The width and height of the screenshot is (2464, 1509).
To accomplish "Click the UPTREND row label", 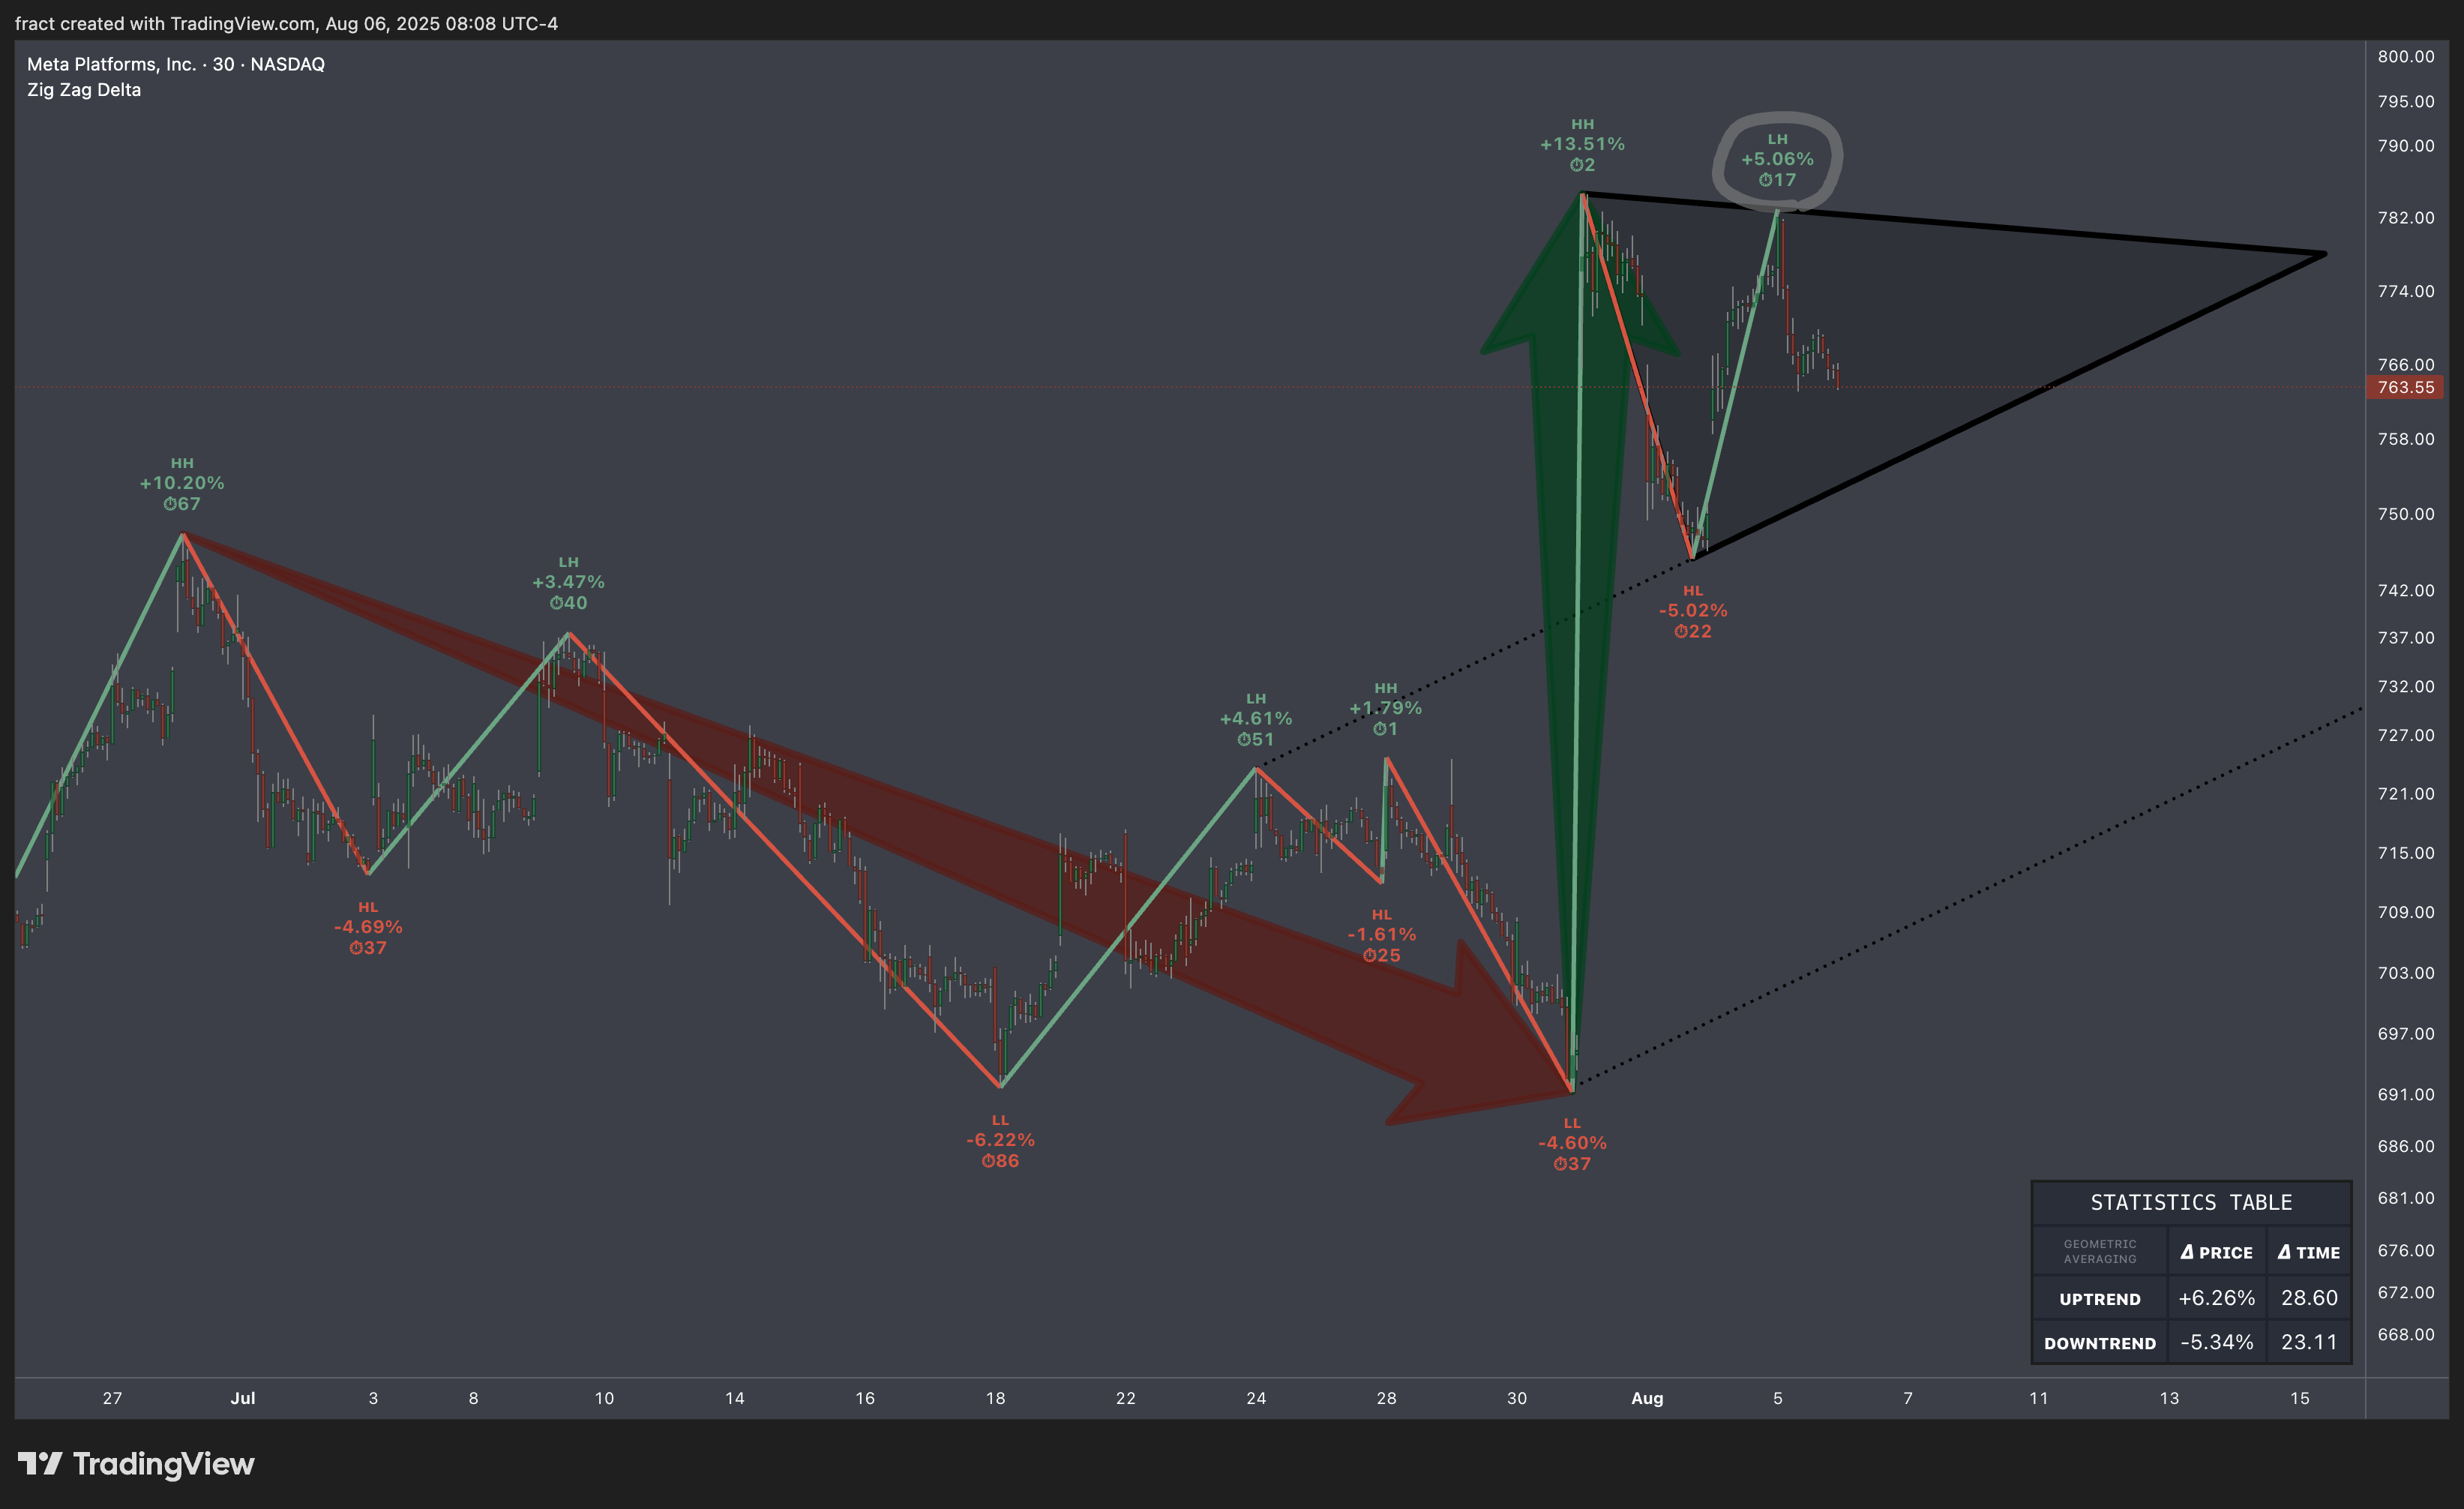I will pyautogui.click(x=2100, y=1299).
